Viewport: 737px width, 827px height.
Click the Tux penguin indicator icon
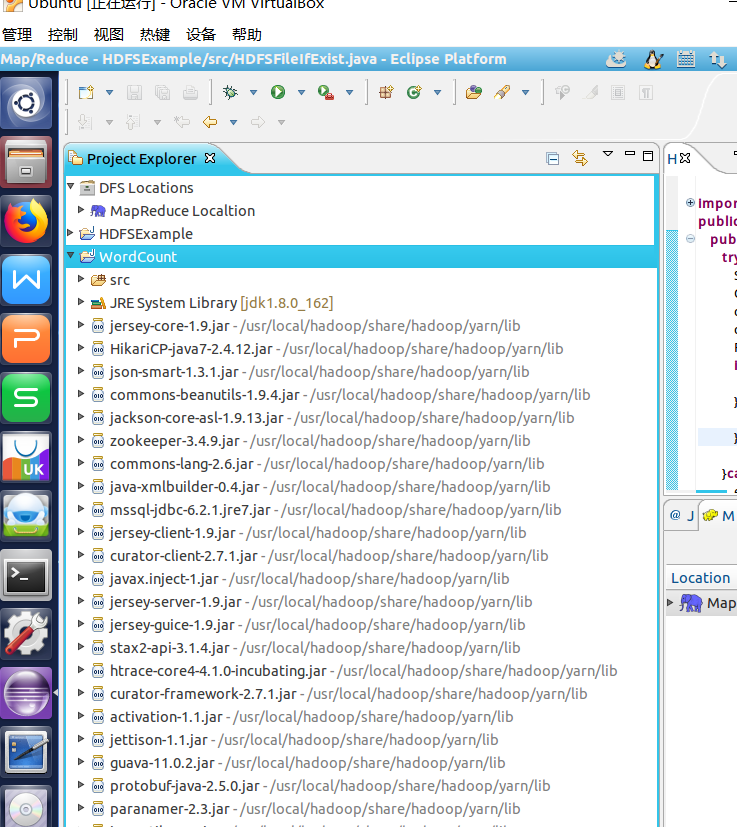click(653, 60)
